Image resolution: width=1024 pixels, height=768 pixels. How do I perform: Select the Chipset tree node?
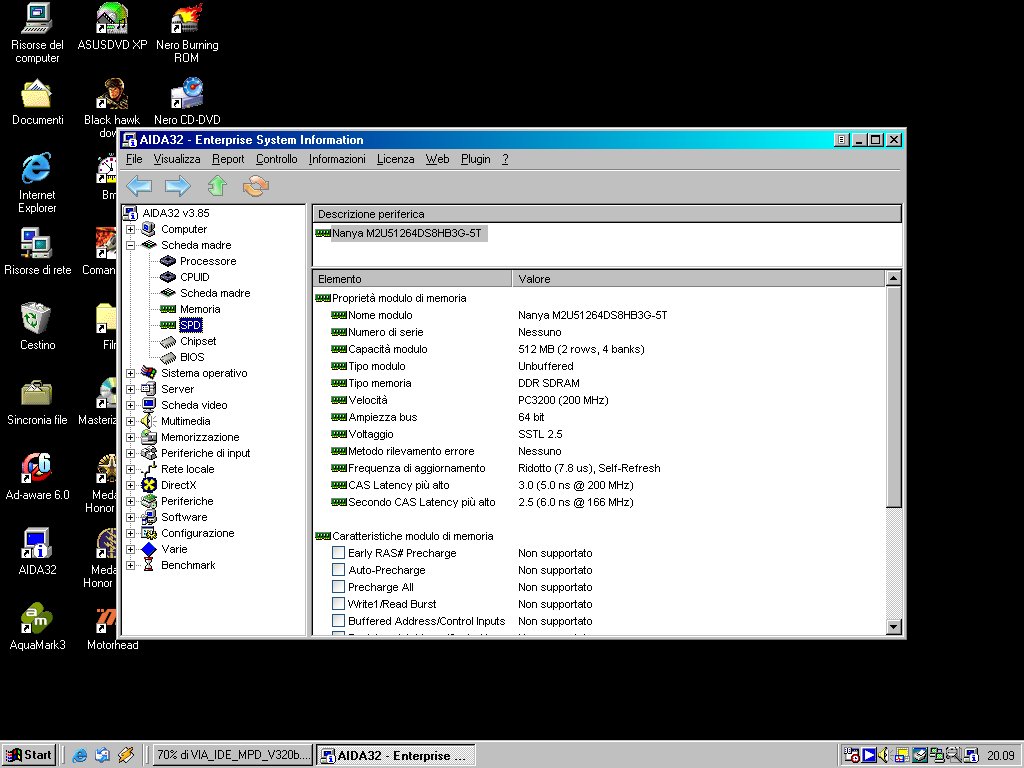click(198, 341)
